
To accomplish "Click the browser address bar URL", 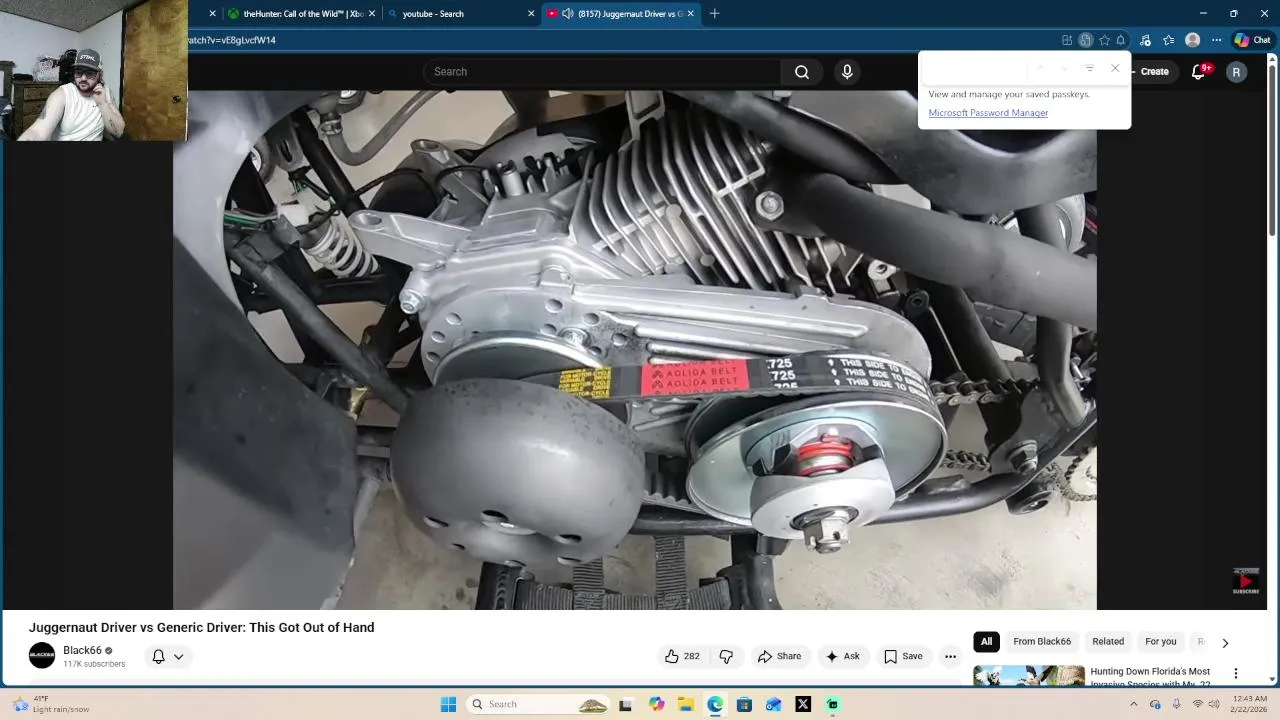I will click(232, 40).
